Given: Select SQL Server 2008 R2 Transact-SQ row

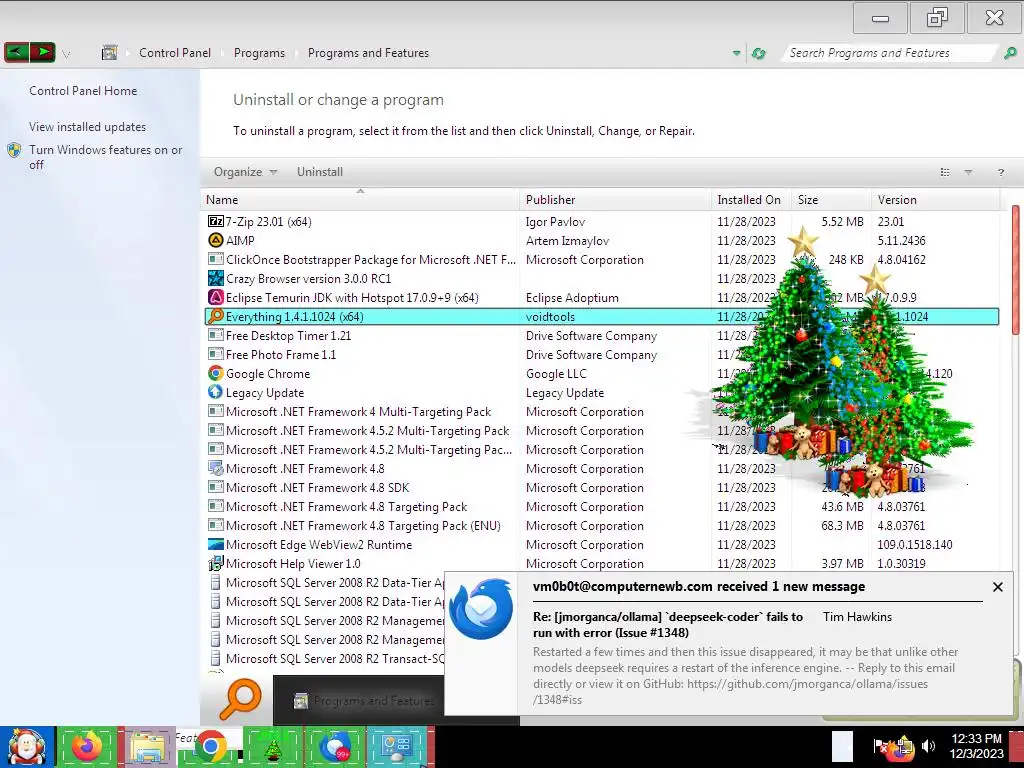Looking at the screenshot, I should click(325, 658).
